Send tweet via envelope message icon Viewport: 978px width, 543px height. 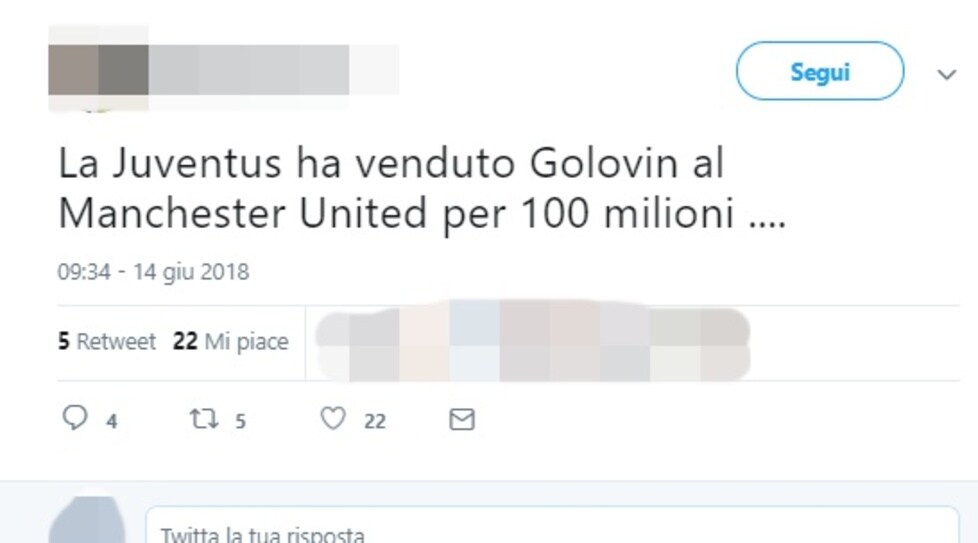click(462, 420)
